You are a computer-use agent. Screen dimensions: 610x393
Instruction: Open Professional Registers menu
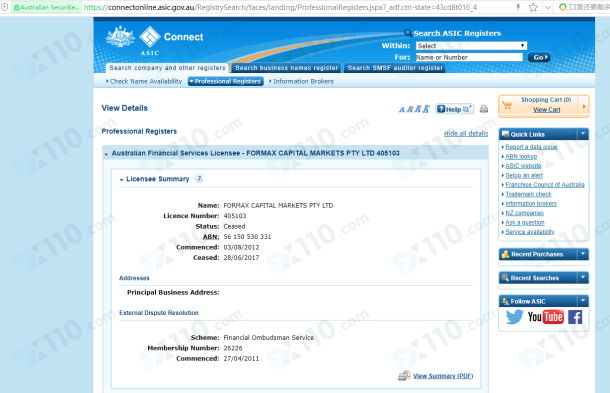(x=226, y=81)
